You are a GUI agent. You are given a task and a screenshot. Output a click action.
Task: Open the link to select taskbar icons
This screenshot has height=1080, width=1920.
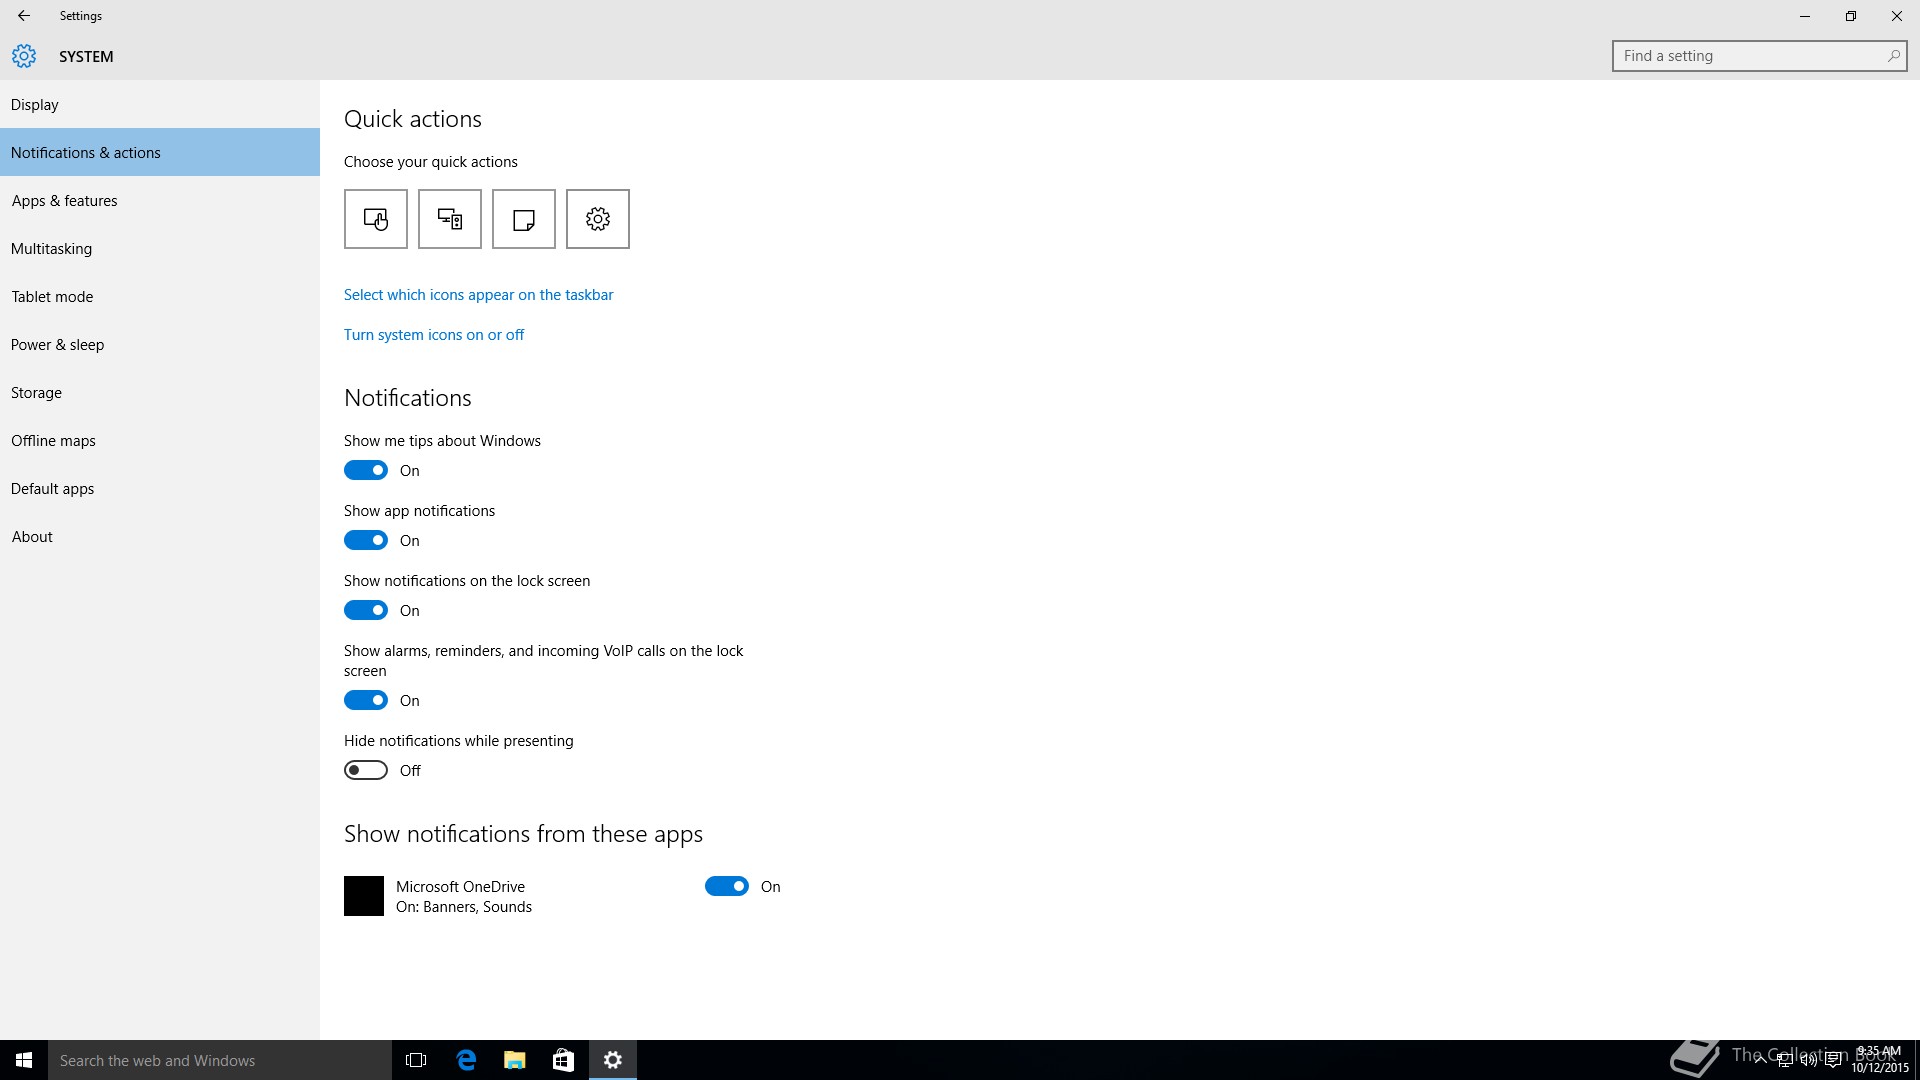pos(478,295)
